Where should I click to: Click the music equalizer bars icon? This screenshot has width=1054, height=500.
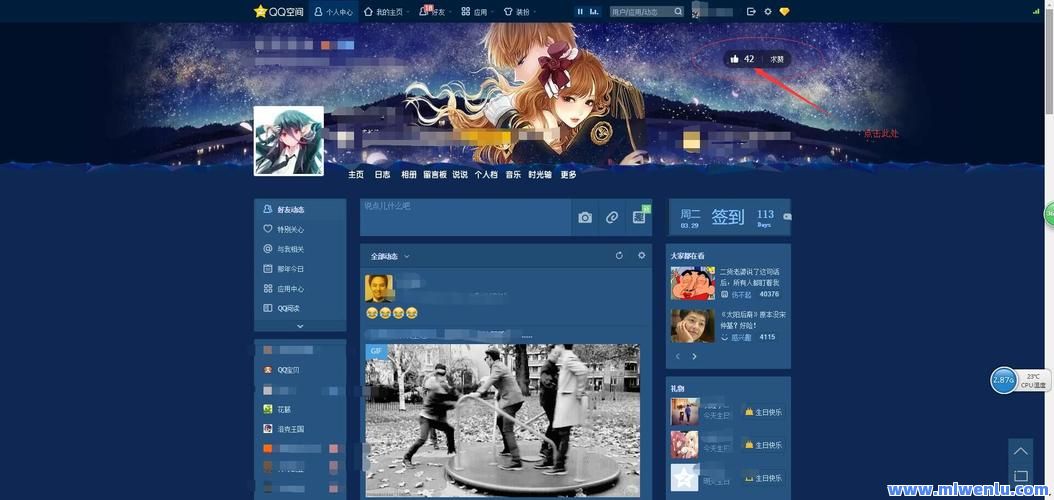point(594,11)
